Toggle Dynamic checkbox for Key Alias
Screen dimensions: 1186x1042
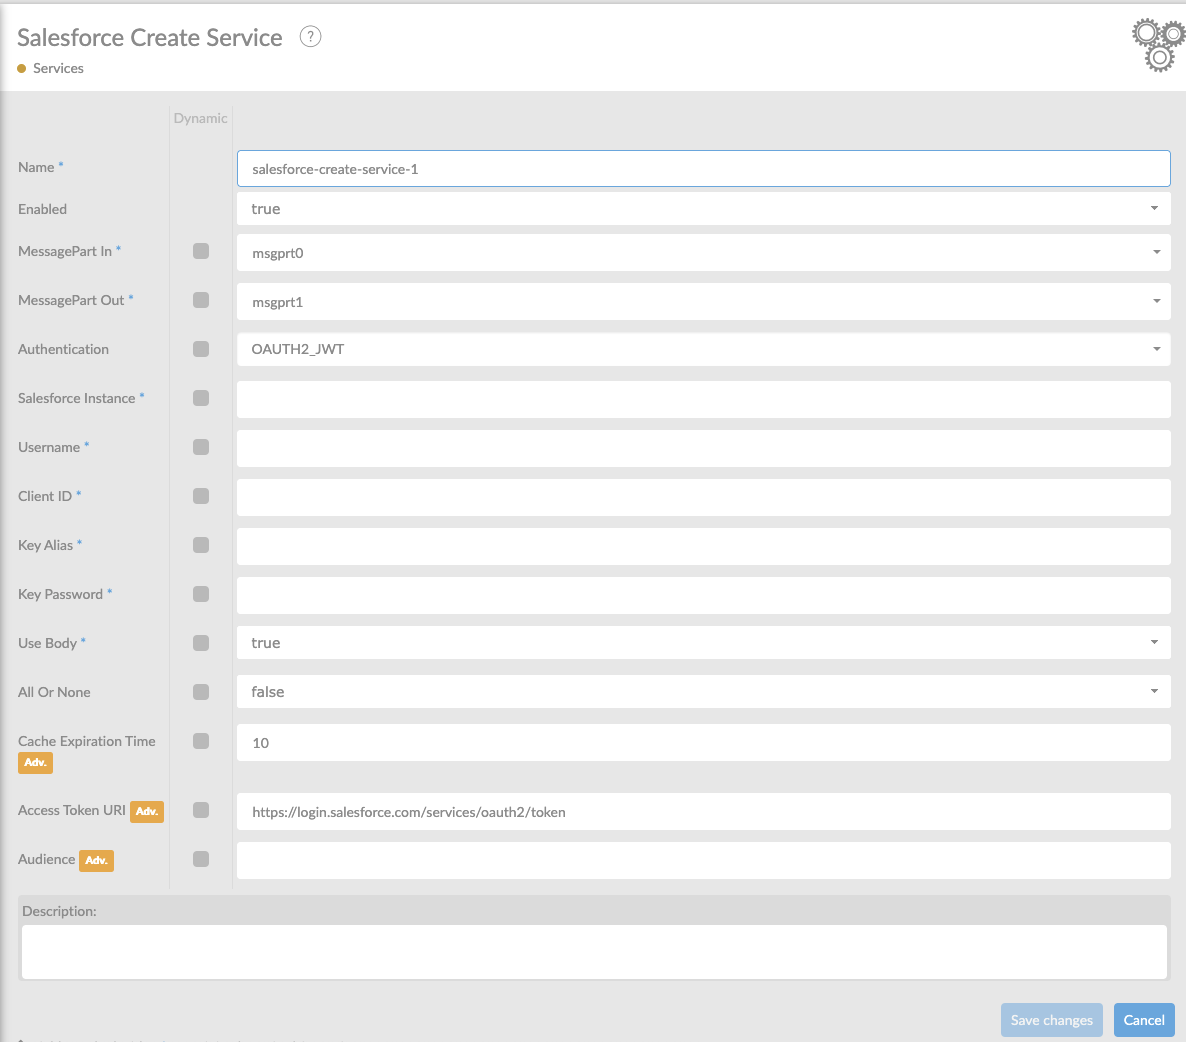pos(200,545)
